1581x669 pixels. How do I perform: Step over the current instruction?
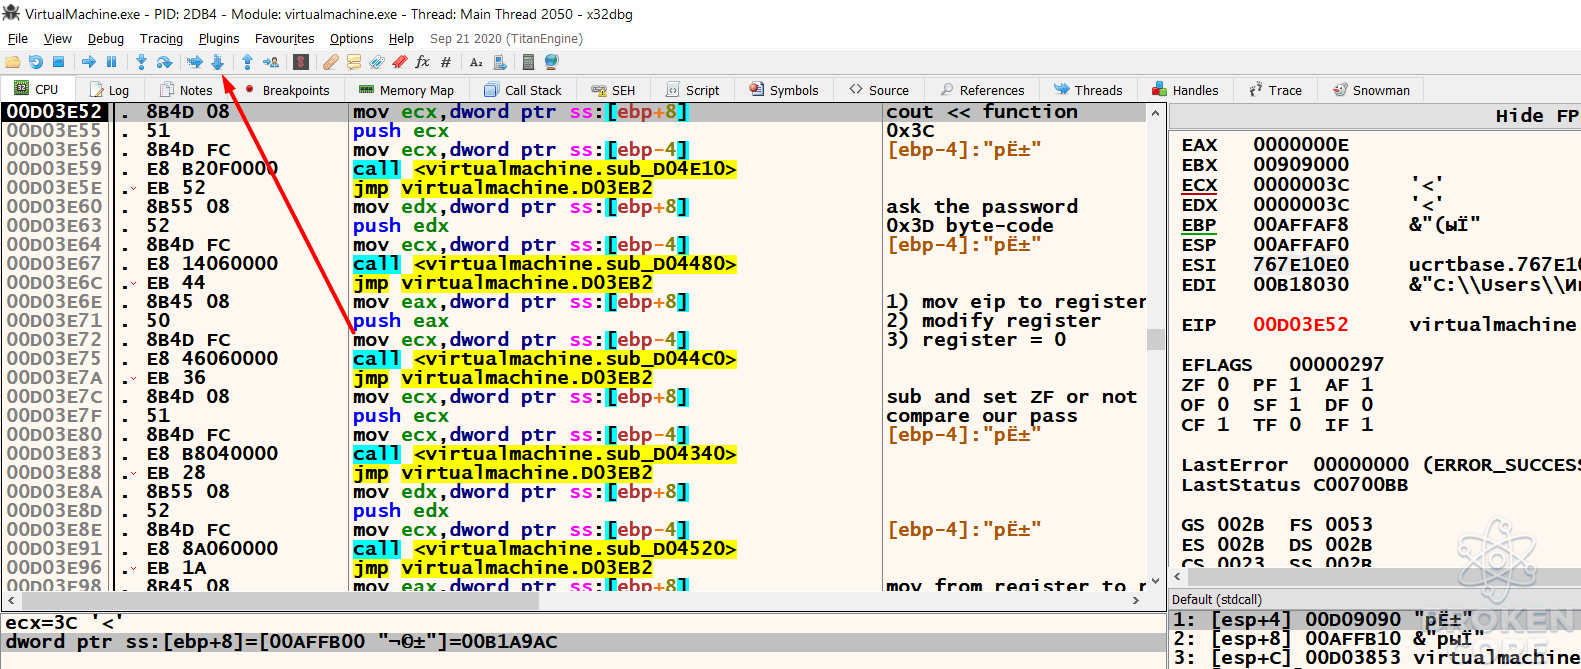tap(164, 62)
